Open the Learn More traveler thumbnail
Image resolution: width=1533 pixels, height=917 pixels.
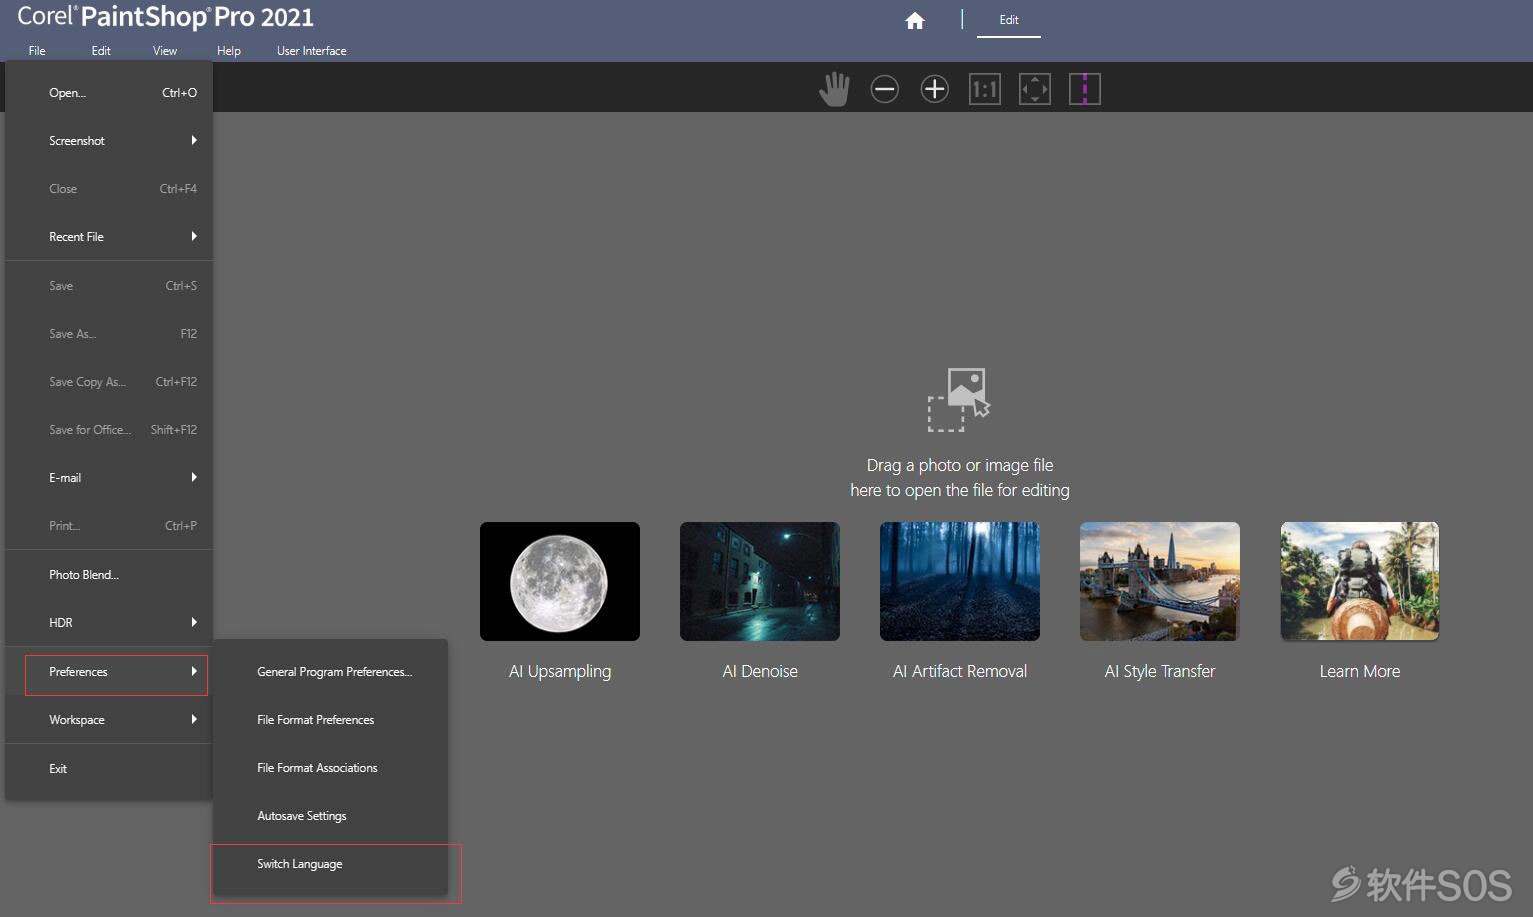[x=1360, y=581]
